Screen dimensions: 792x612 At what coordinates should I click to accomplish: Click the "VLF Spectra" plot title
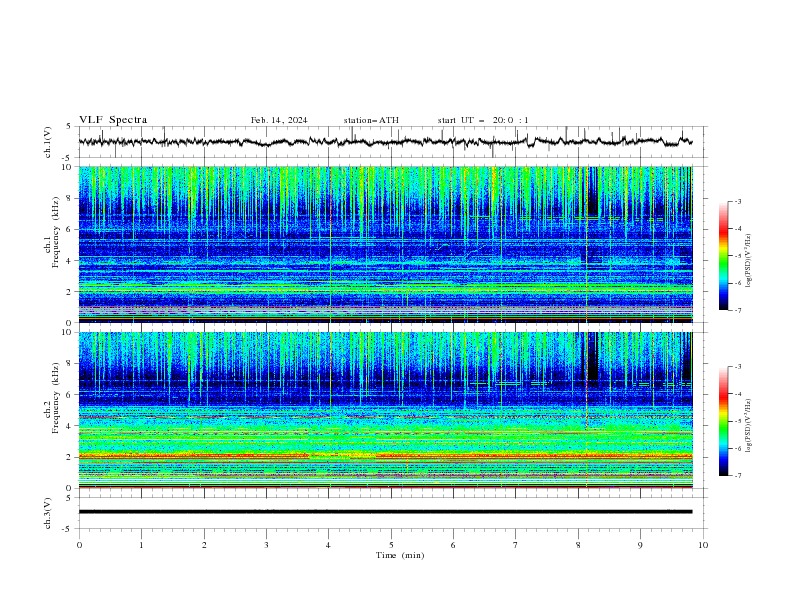(113, 120)
